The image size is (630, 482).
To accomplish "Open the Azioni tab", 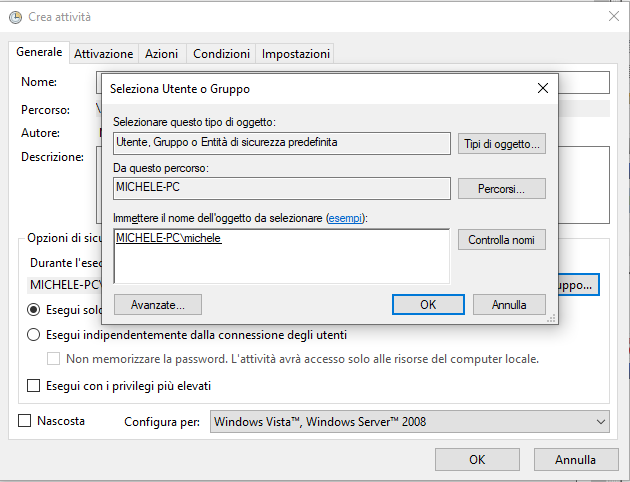I will click(161, 54).
